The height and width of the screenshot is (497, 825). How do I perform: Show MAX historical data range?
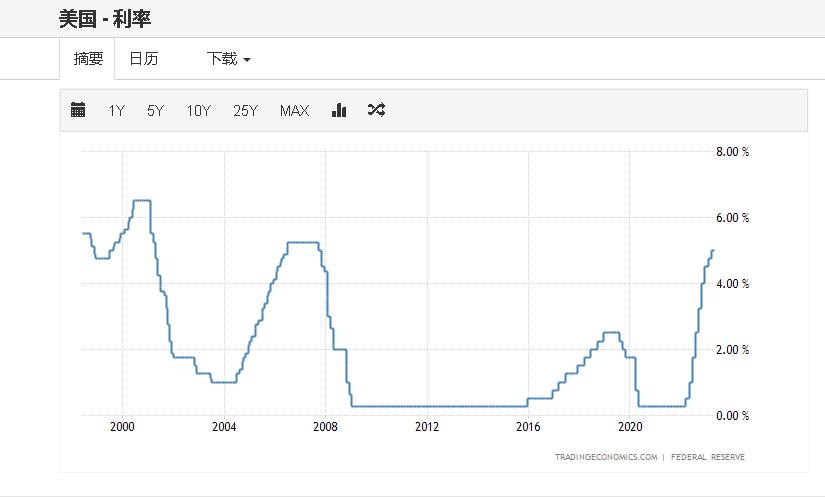click(x=294, y=111)
